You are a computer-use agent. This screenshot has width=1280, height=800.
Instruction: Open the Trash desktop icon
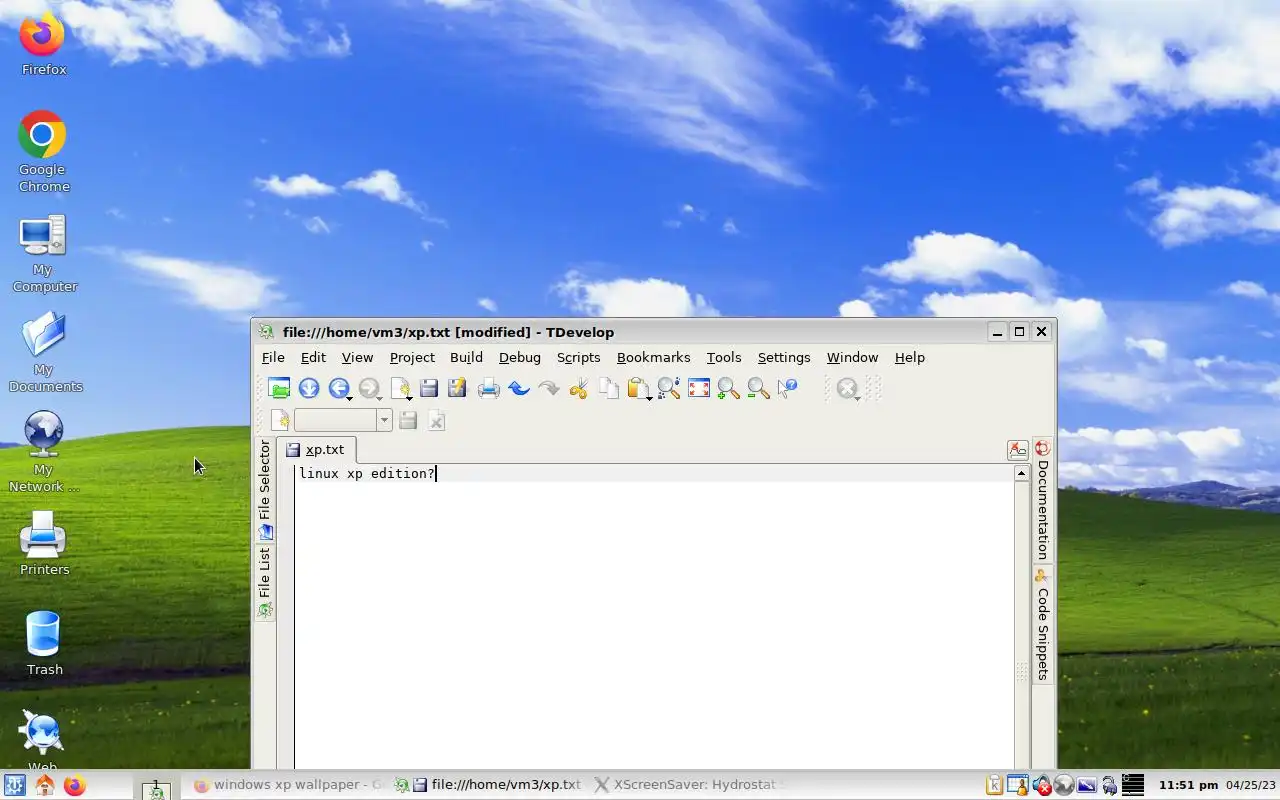[x=43, y=644]
